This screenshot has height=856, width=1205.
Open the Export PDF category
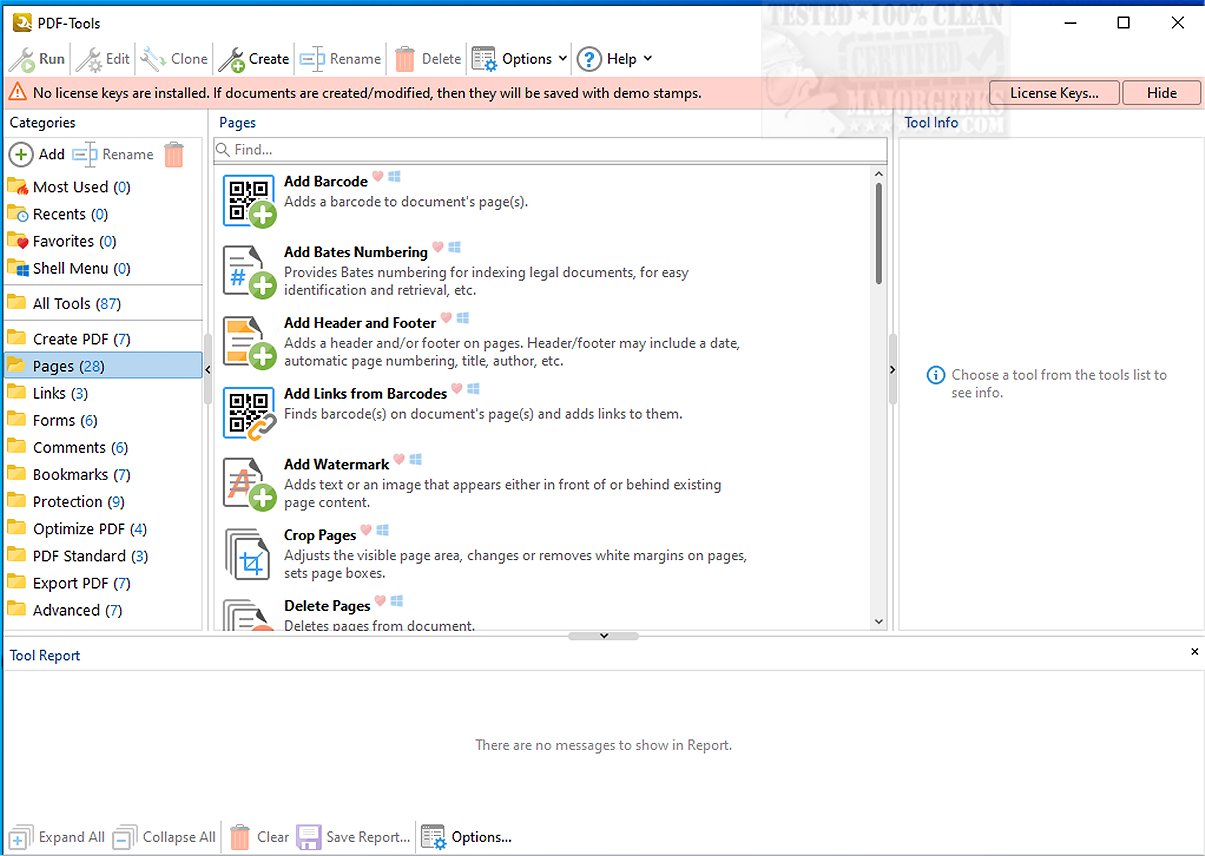click(102, 582)
